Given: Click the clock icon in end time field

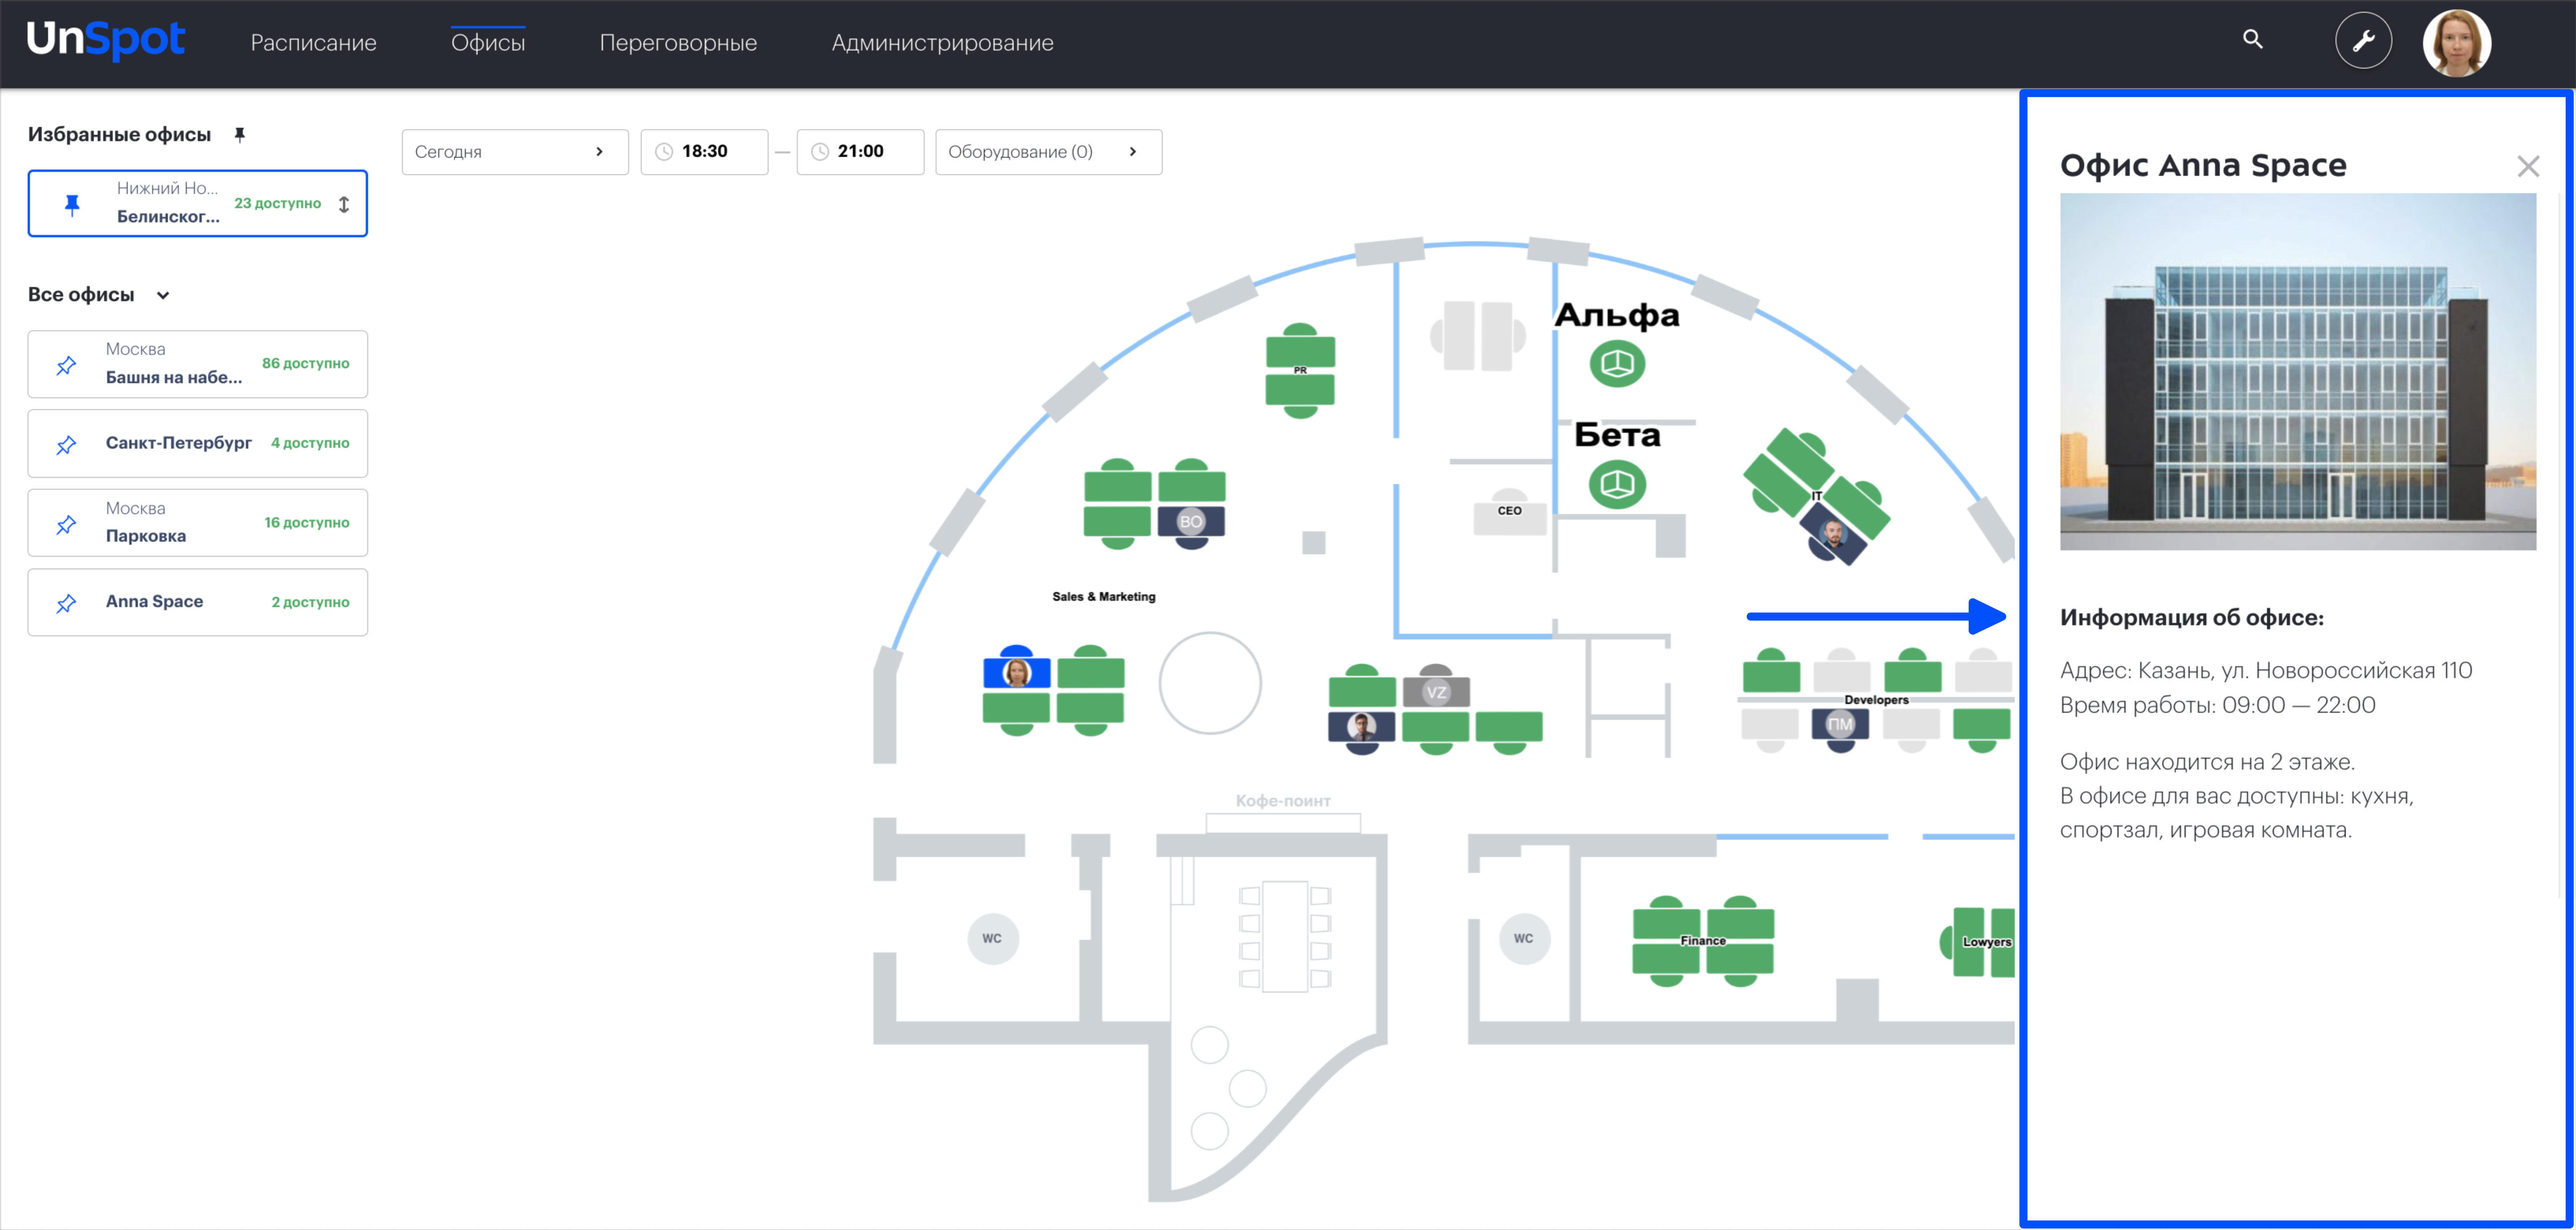Looking at the screenshot, I should pos(820,152).
